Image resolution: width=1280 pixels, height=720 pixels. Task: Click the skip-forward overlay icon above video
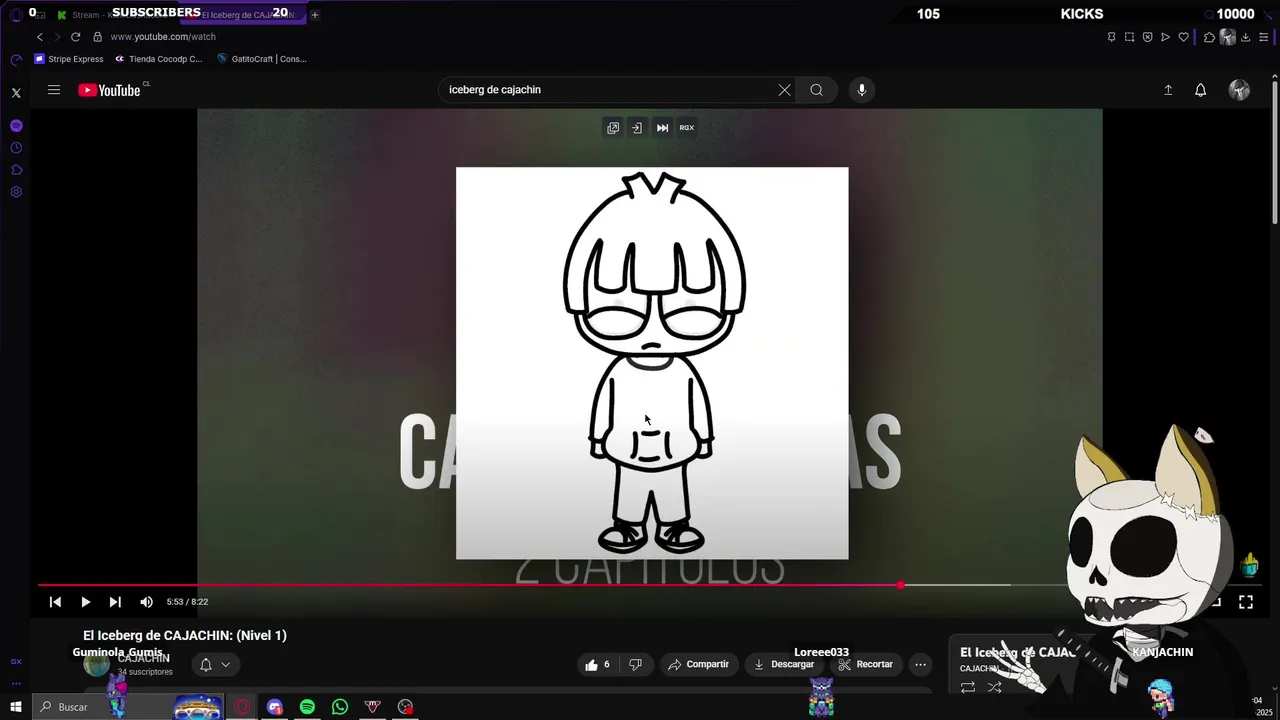[662, 128]
